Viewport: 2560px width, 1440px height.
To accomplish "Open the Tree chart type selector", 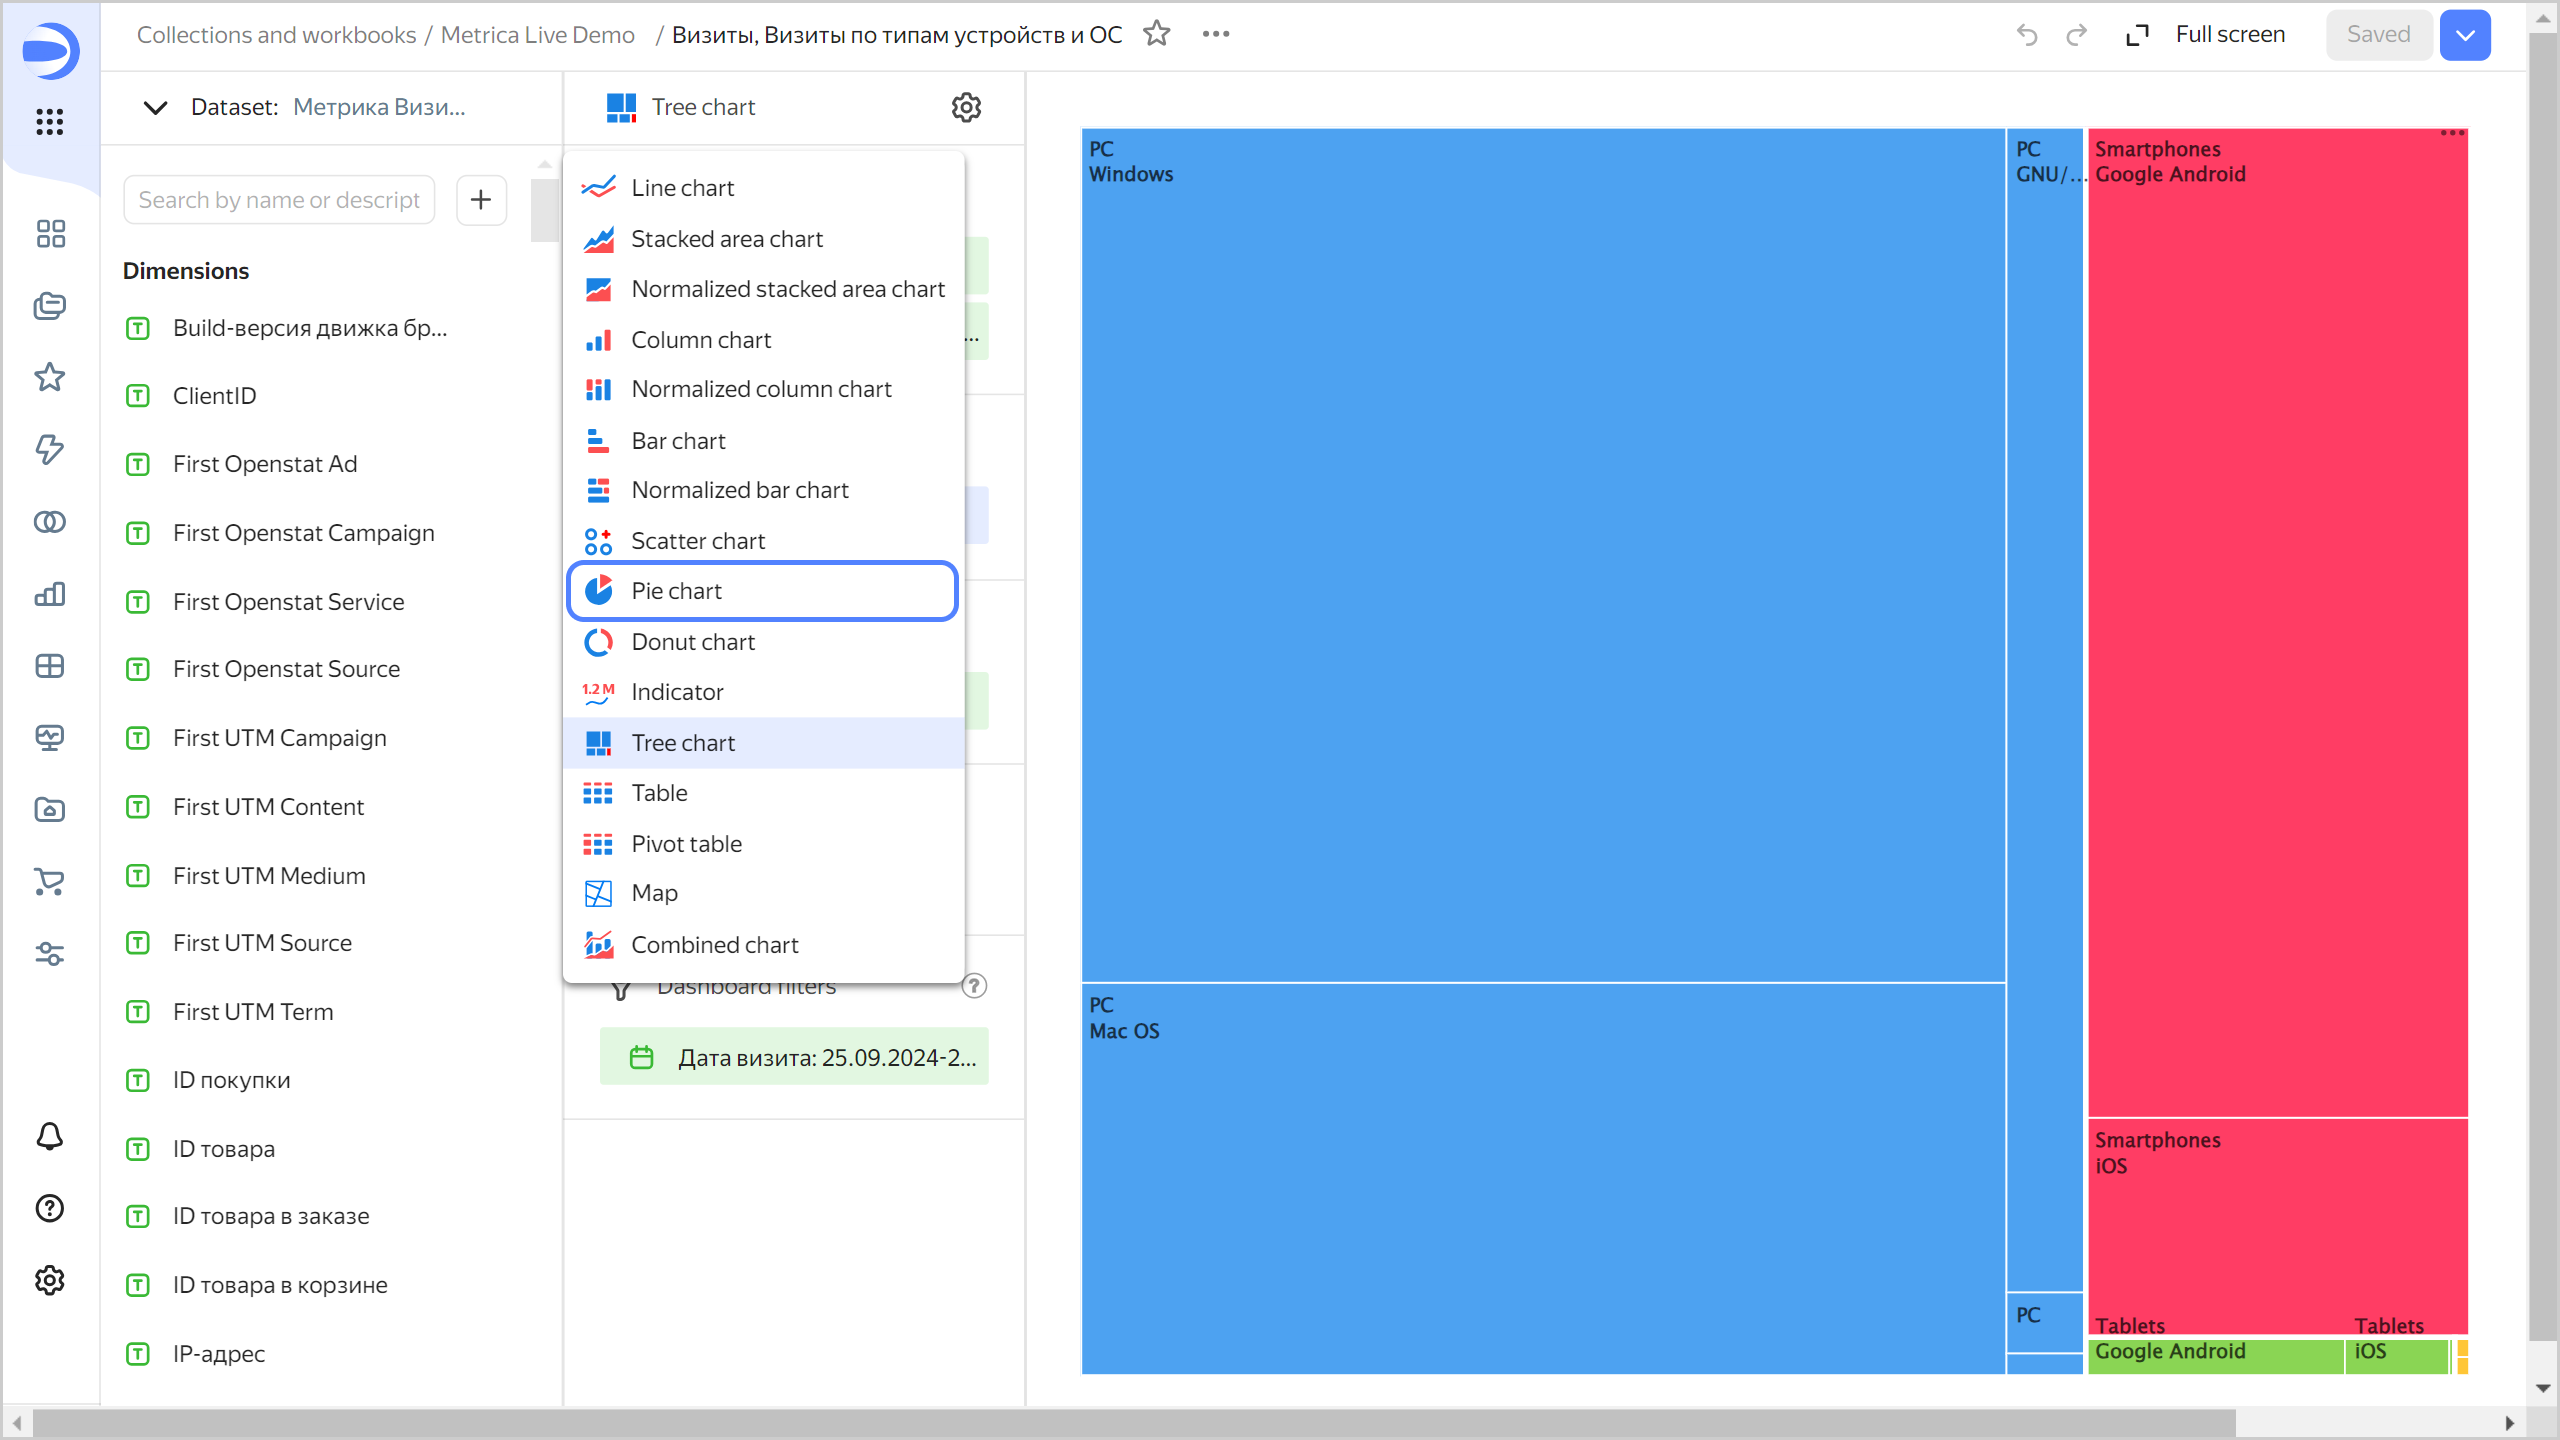I will (703, 107).
